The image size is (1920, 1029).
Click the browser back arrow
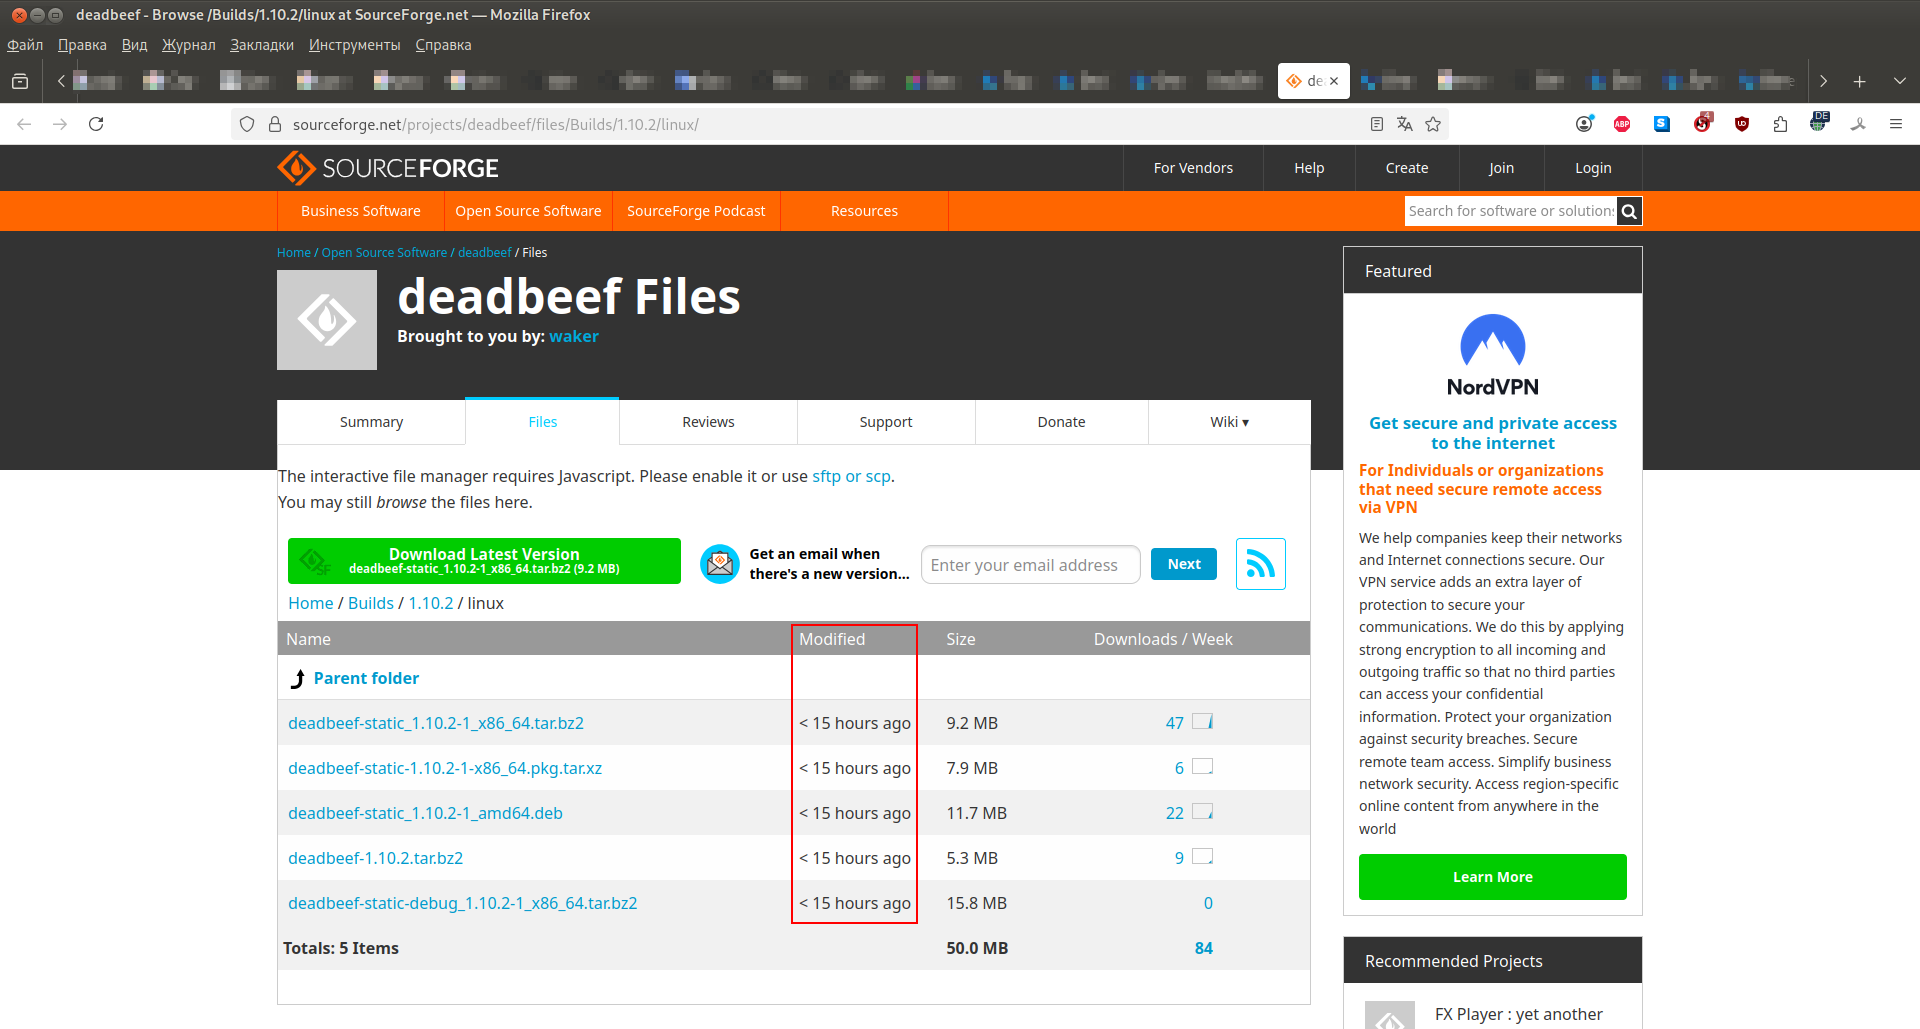click(24, 124)
